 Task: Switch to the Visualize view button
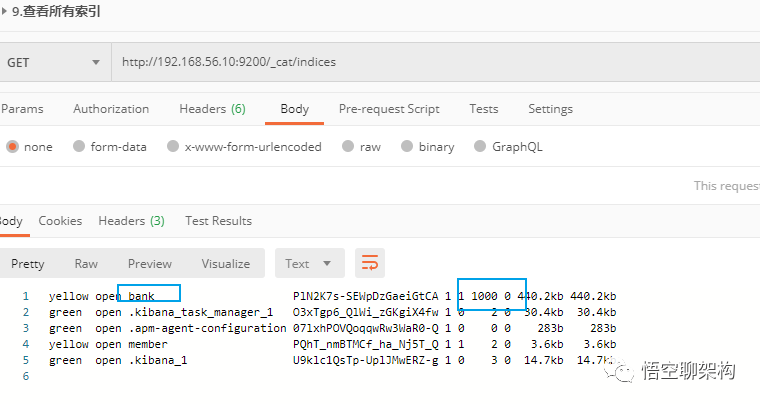(x=225, y=264)
